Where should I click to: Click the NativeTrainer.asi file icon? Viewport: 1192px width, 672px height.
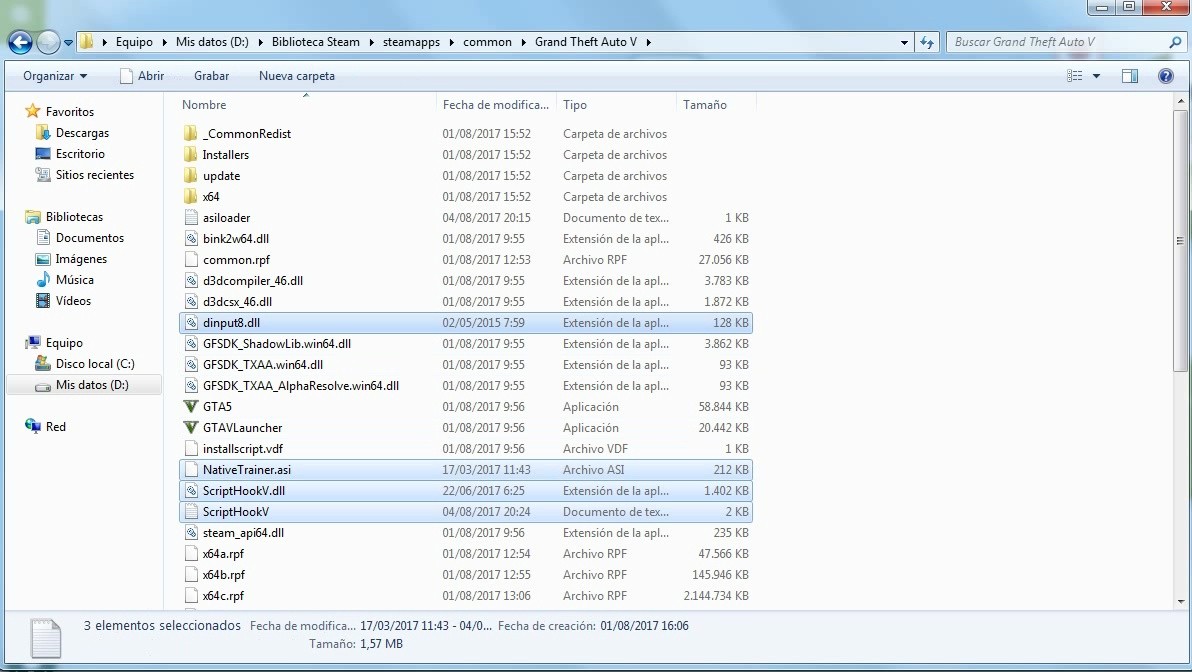(x=192, y=470)
